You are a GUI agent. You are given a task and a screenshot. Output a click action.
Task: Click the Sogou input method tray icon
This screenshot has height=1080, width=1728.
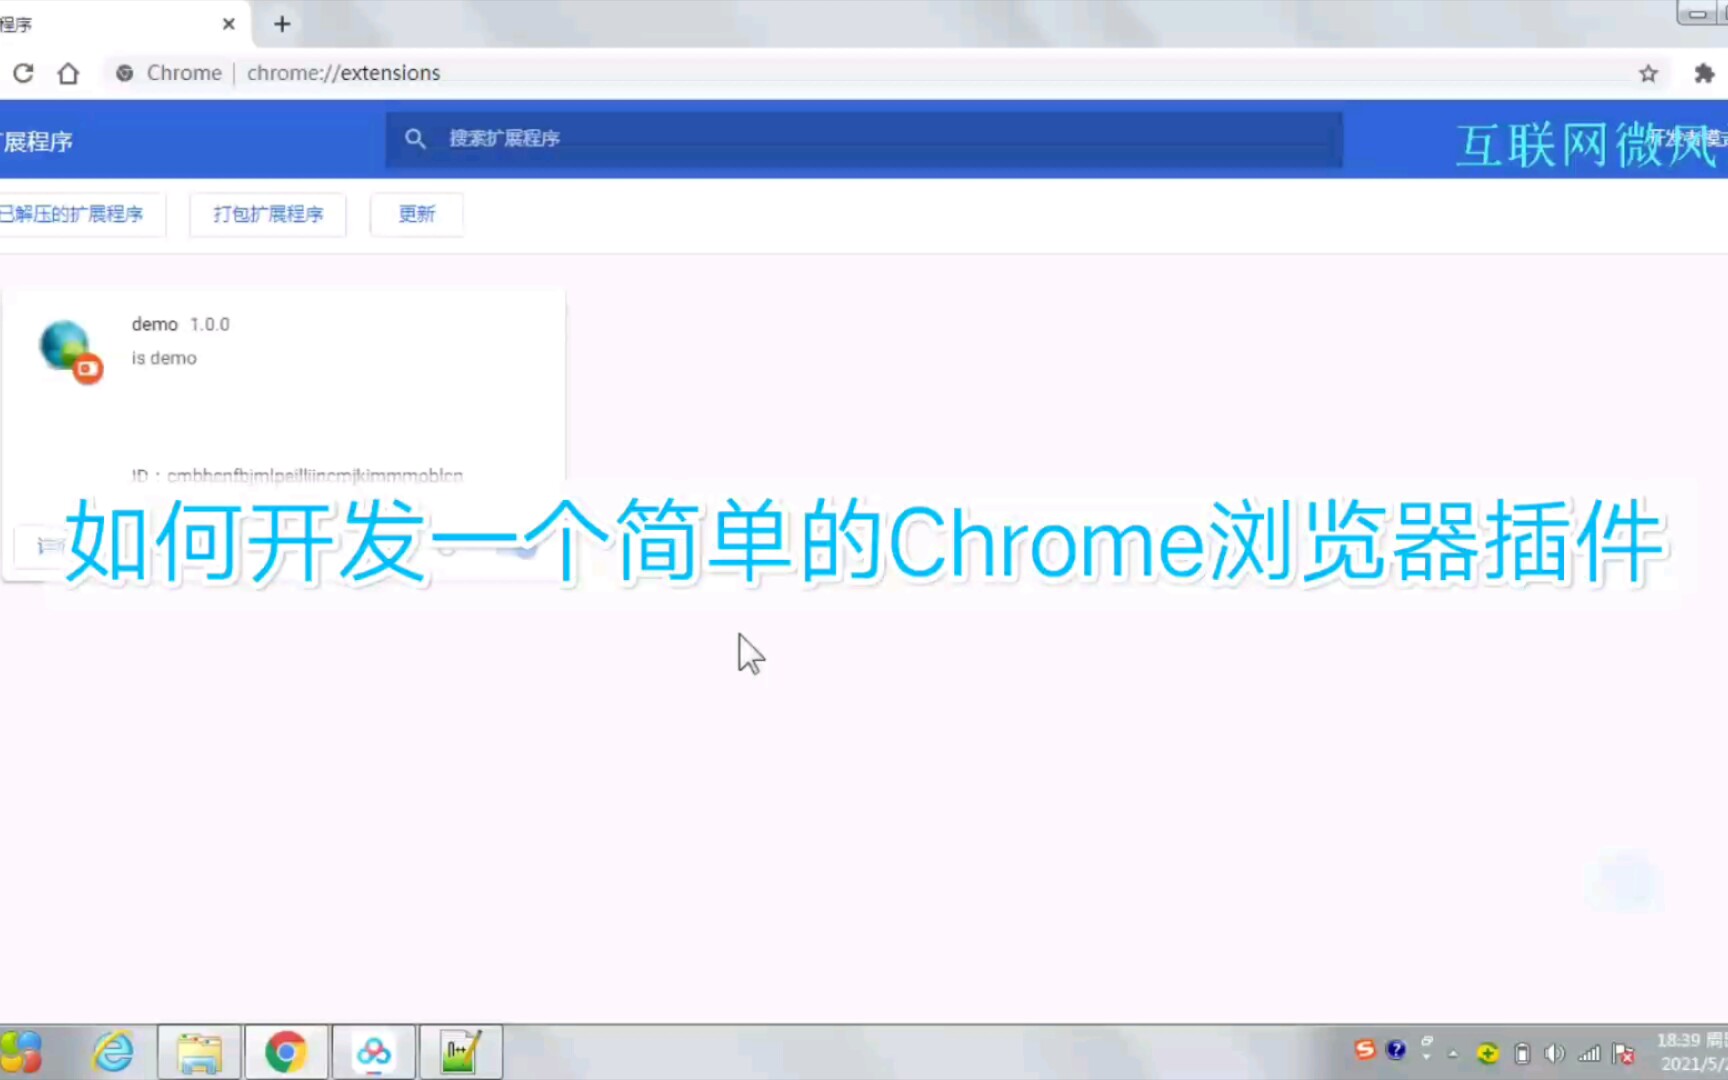pos(1365,1049)
